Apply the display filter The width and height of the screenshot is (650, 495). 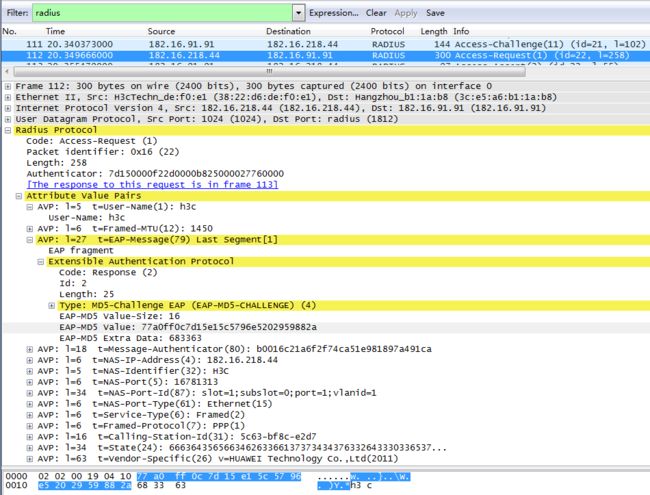(406, 13)
